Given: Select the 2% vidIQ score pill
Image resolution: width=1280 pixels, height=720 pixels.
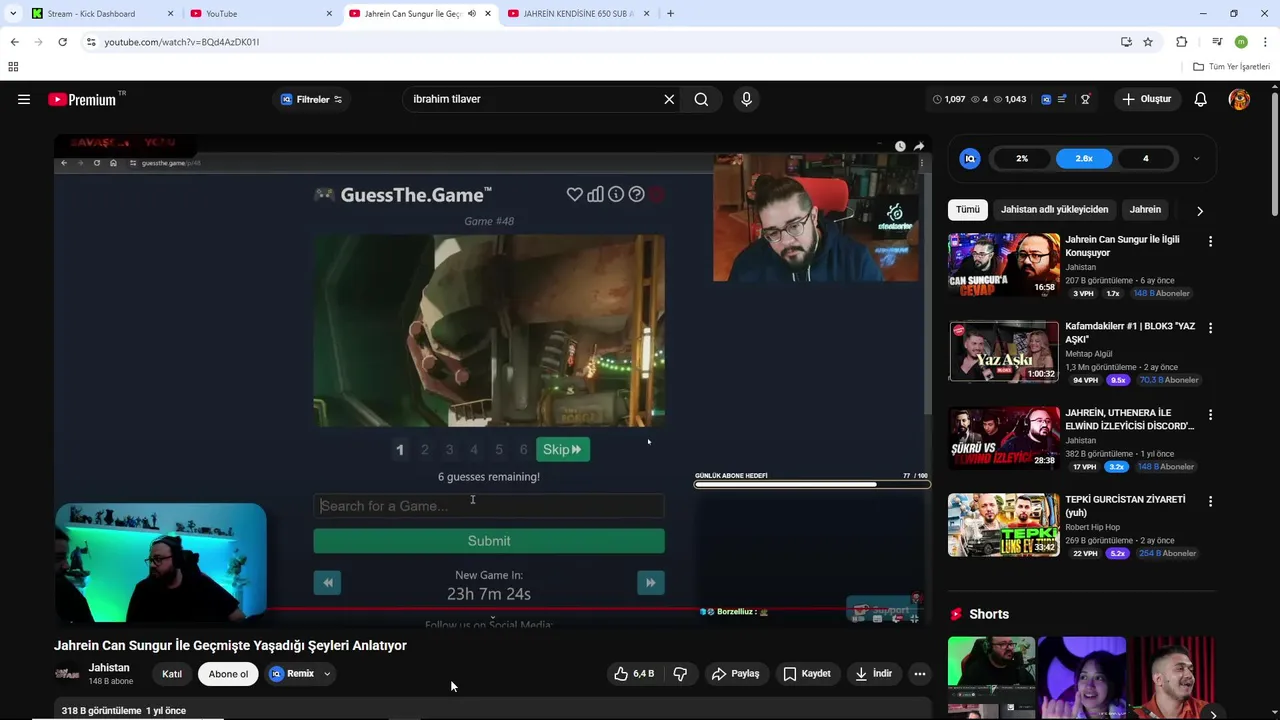Looking at the screenshot, I should tap(1022, 158).
